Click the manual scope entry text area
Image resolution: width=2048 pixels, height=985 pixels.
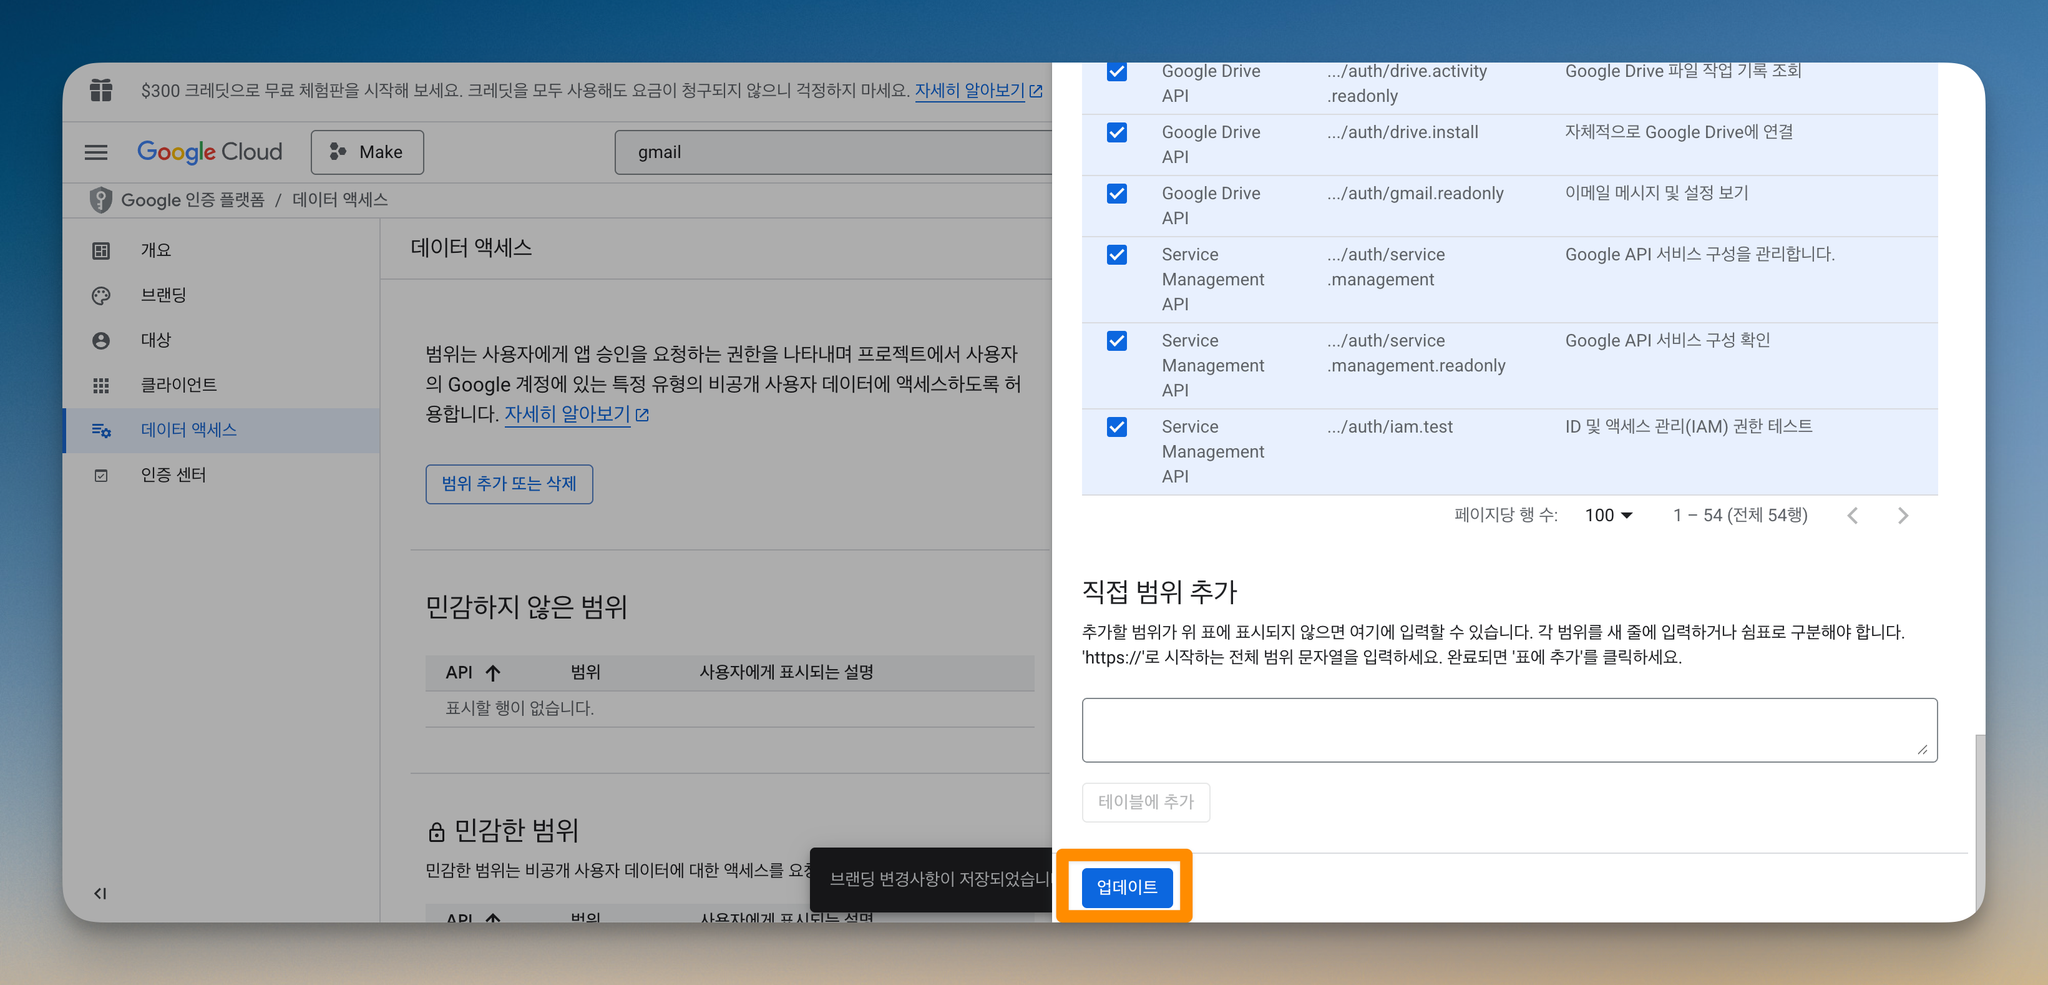[1509, 730]
